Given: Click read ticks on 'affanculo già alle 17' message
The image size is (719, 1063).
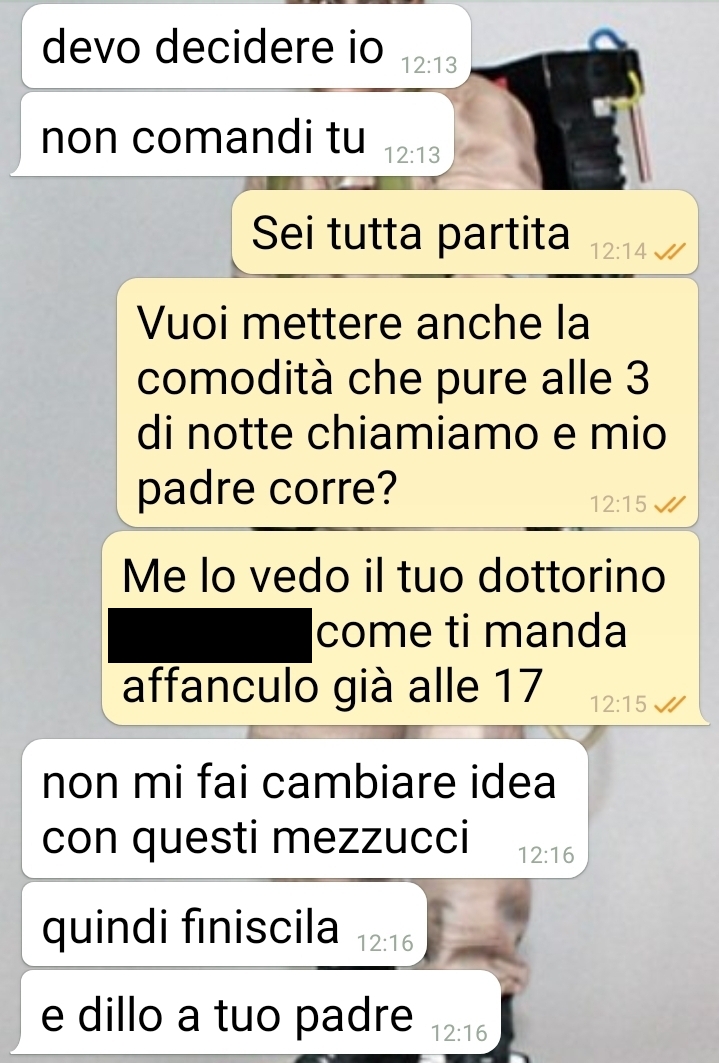Looking at the screenshot, I should pos(670,704).
